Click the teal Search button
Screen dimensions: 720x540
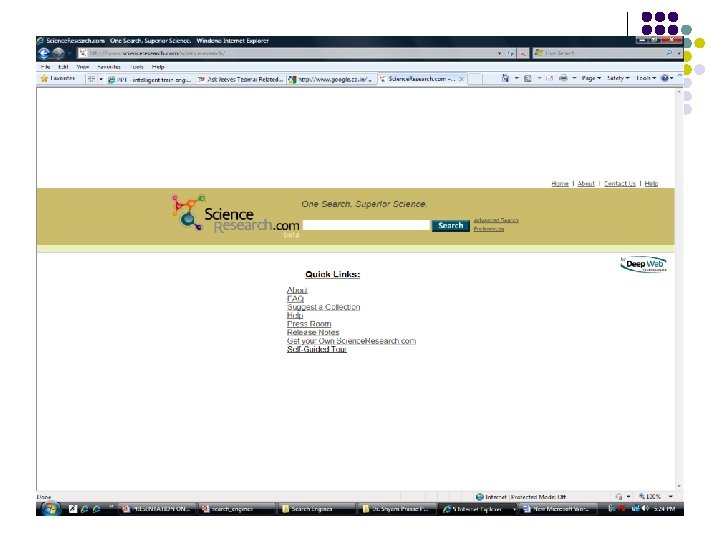tap(450, 225)
